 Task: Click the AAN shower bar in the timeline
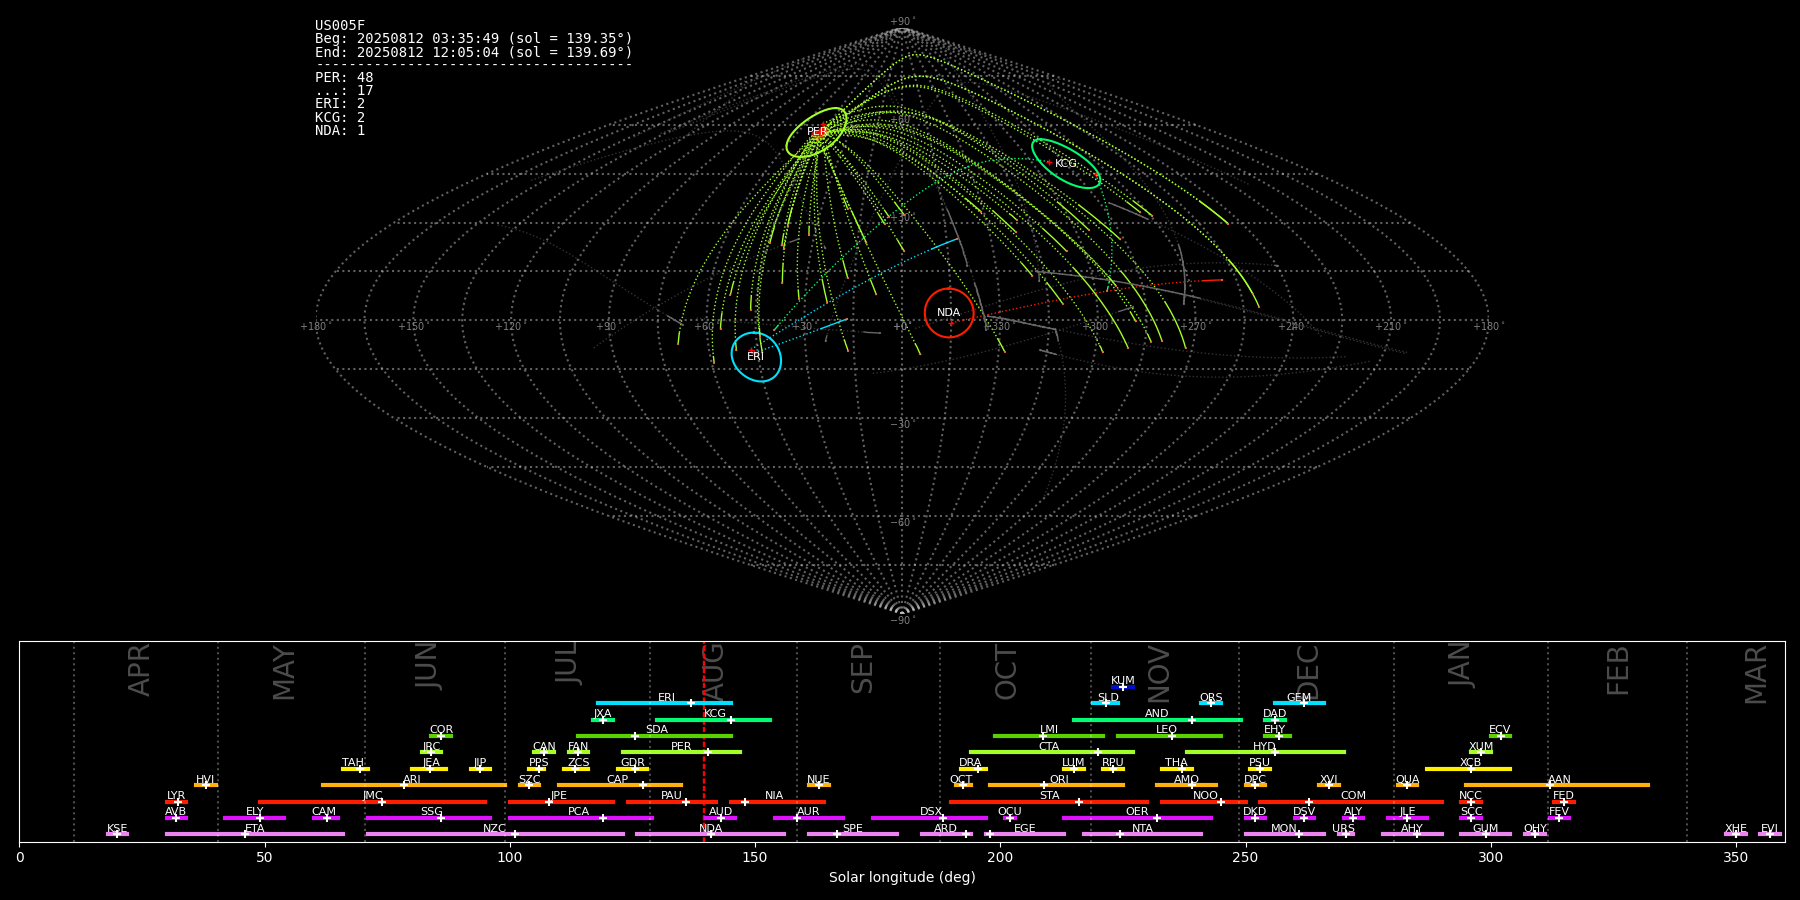click(1557, 785)
